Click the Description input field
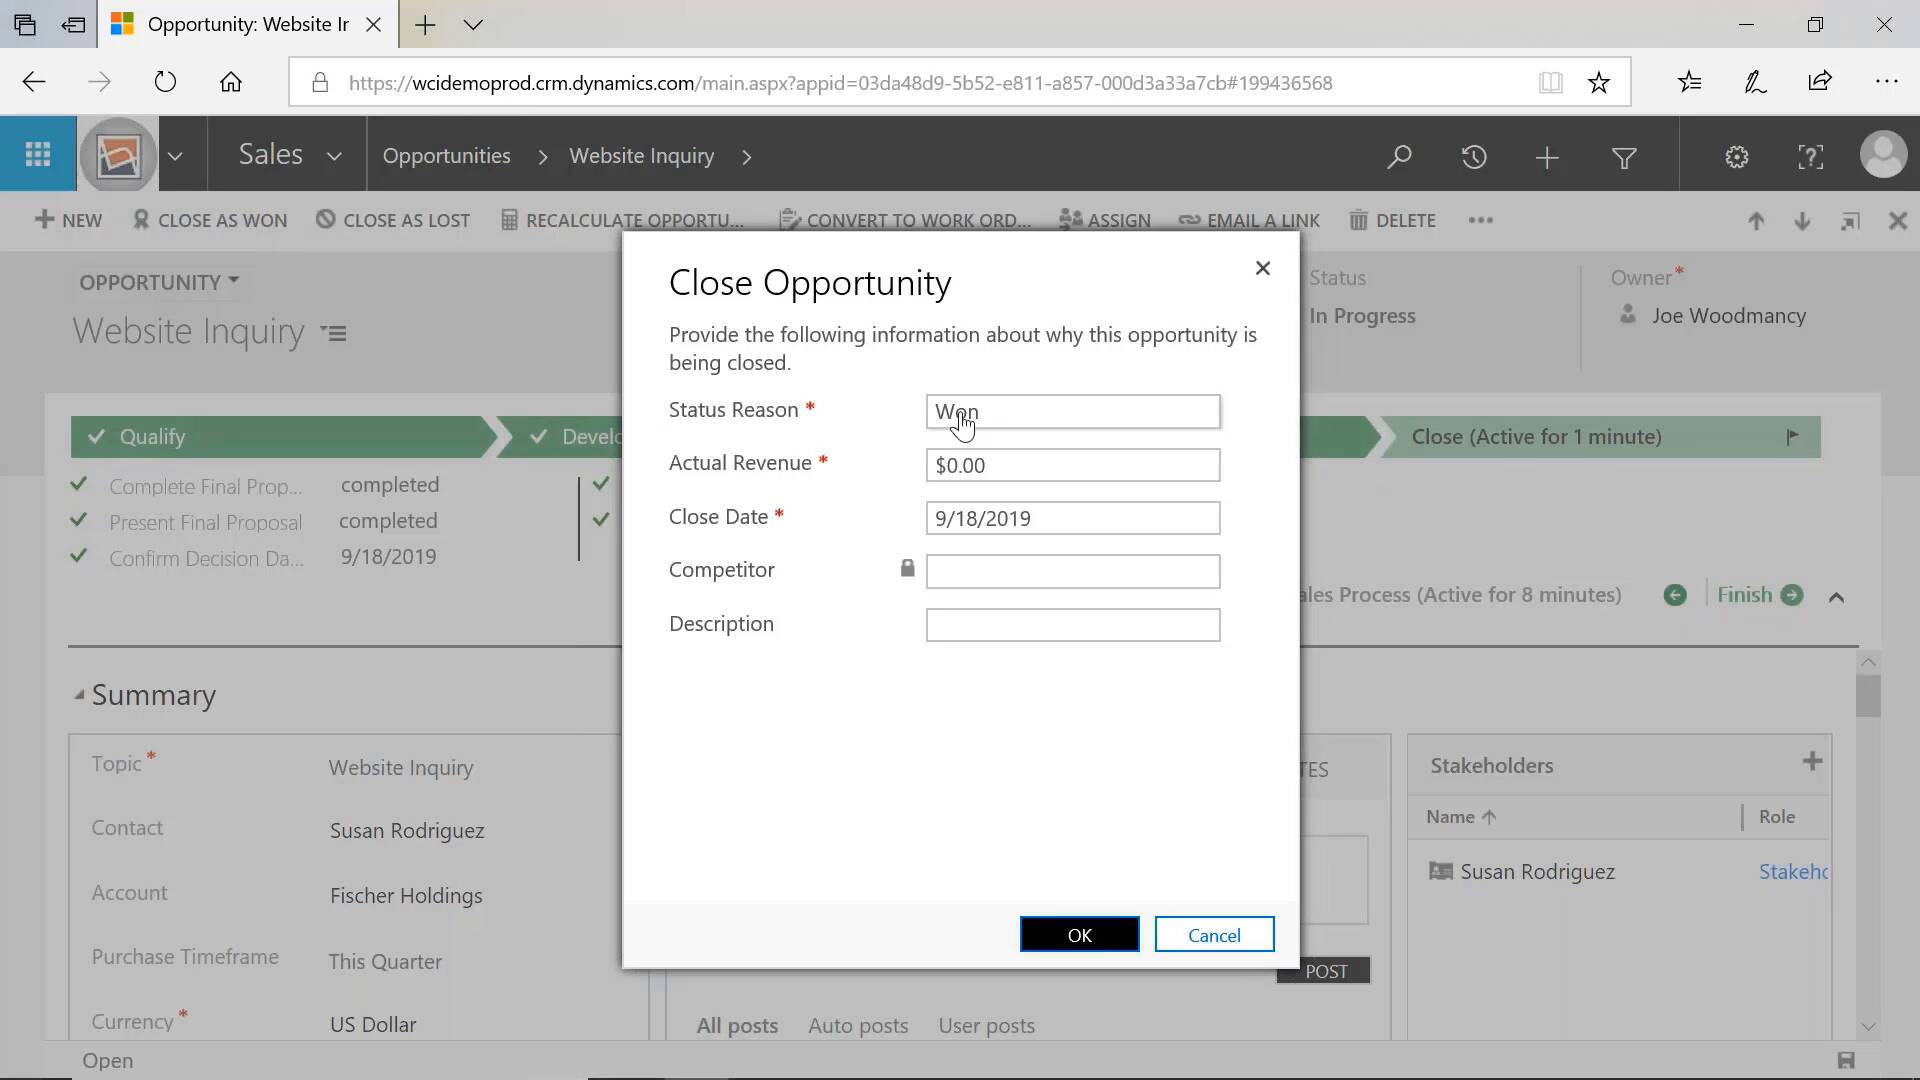This screenshot has width=1920, height=1080. point(1072,624)
